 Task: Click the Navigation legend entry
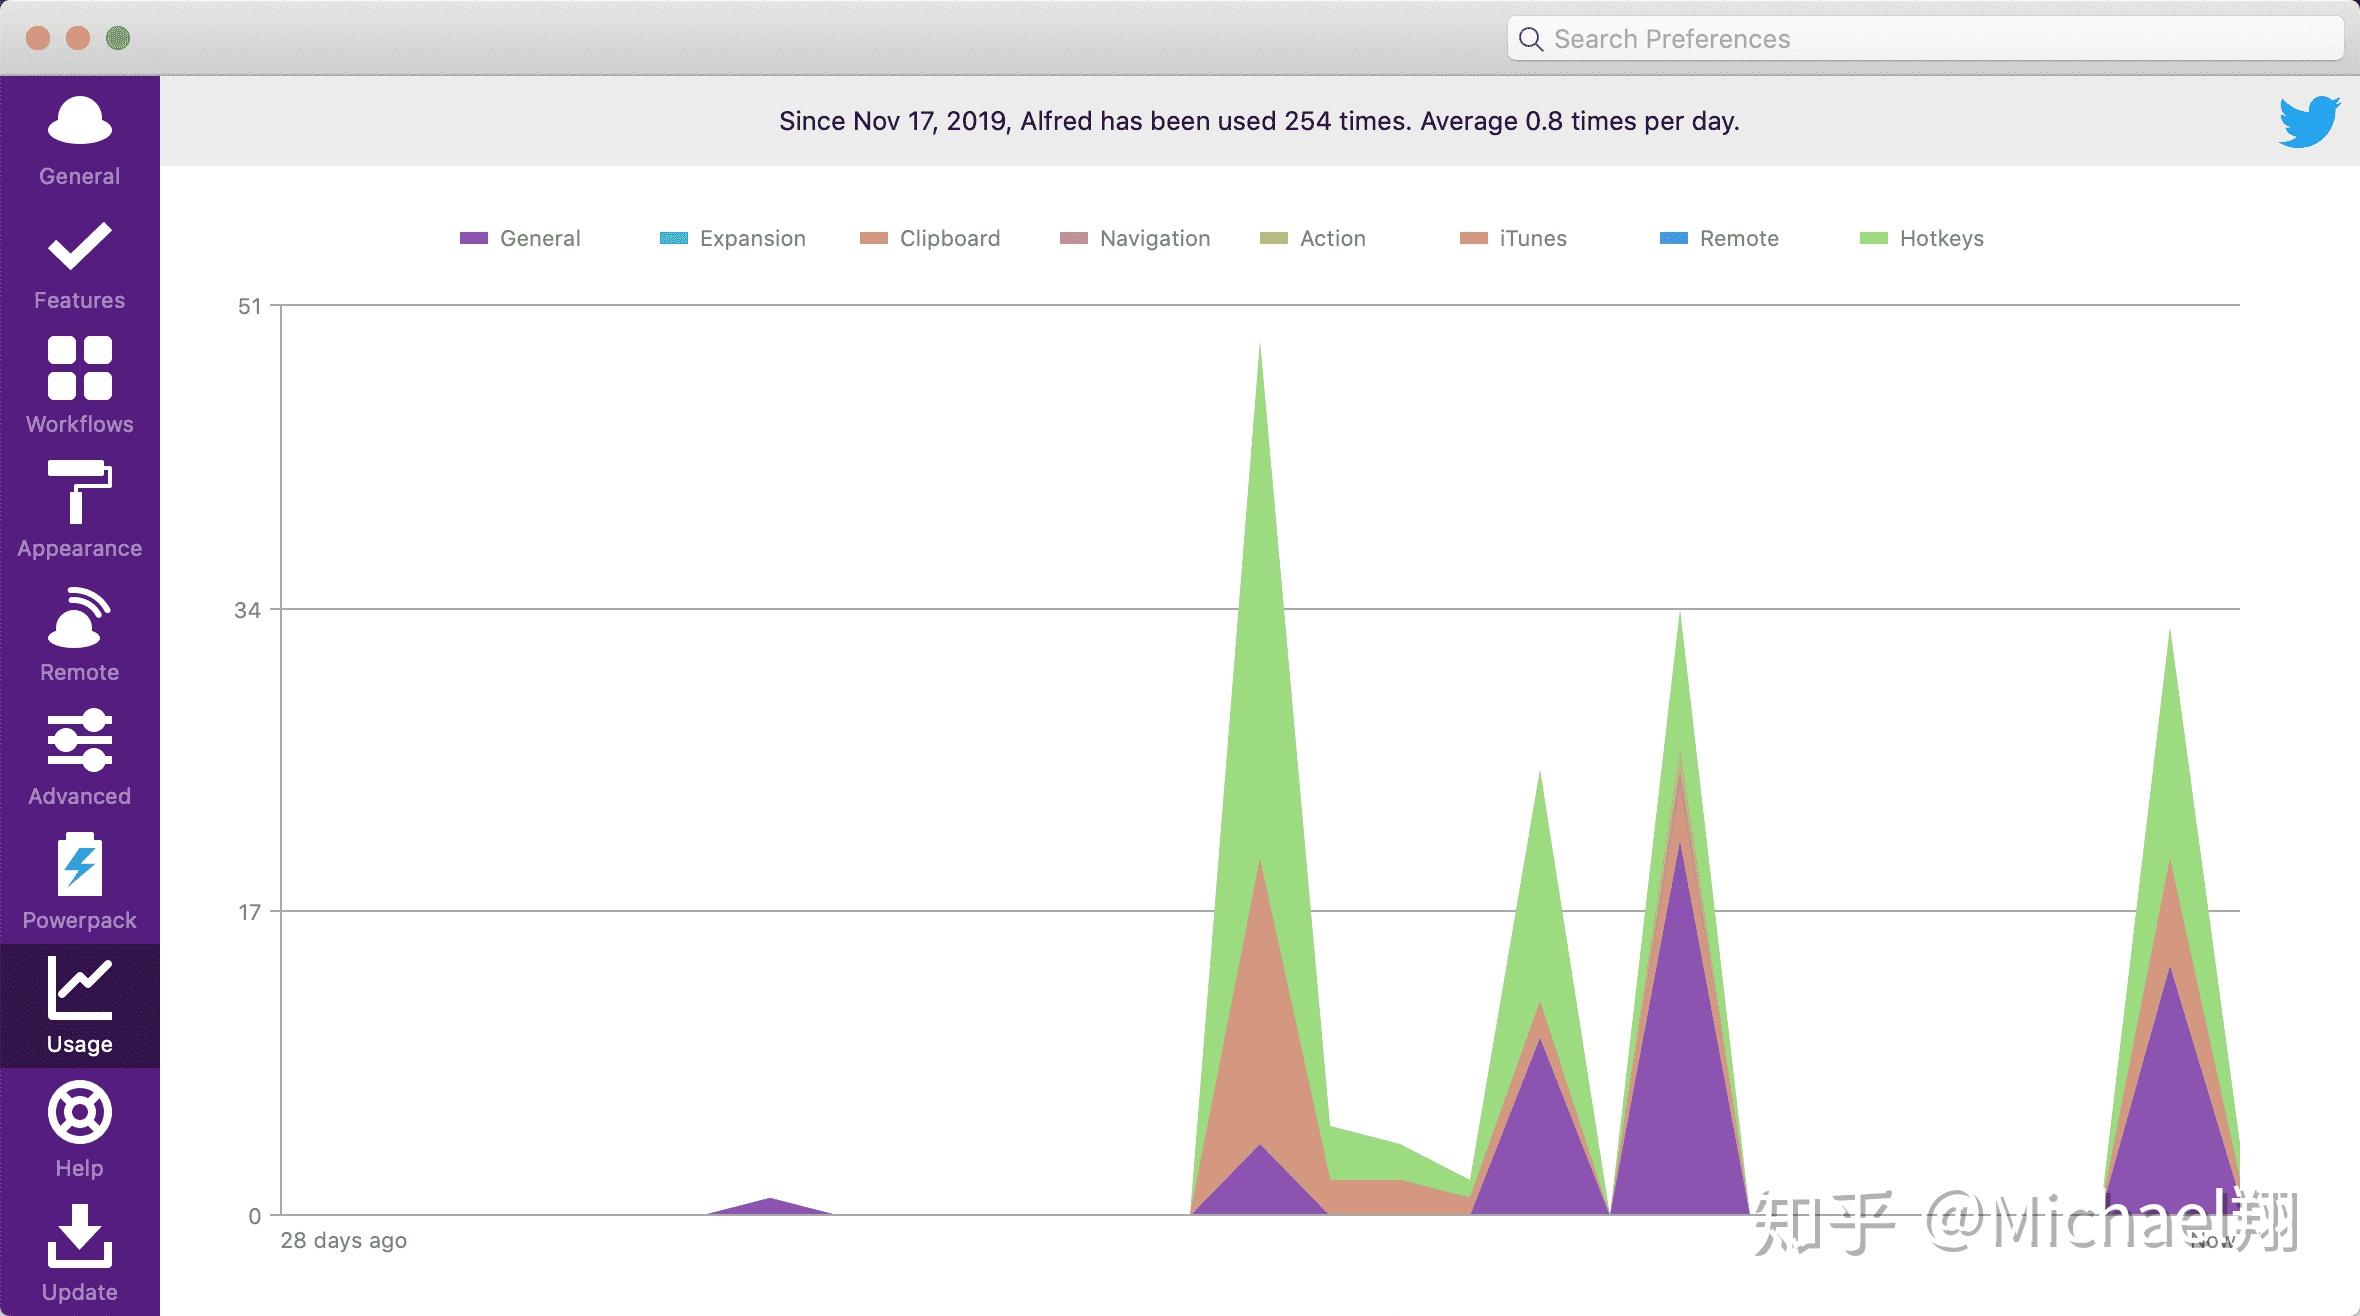point(1154,238)
